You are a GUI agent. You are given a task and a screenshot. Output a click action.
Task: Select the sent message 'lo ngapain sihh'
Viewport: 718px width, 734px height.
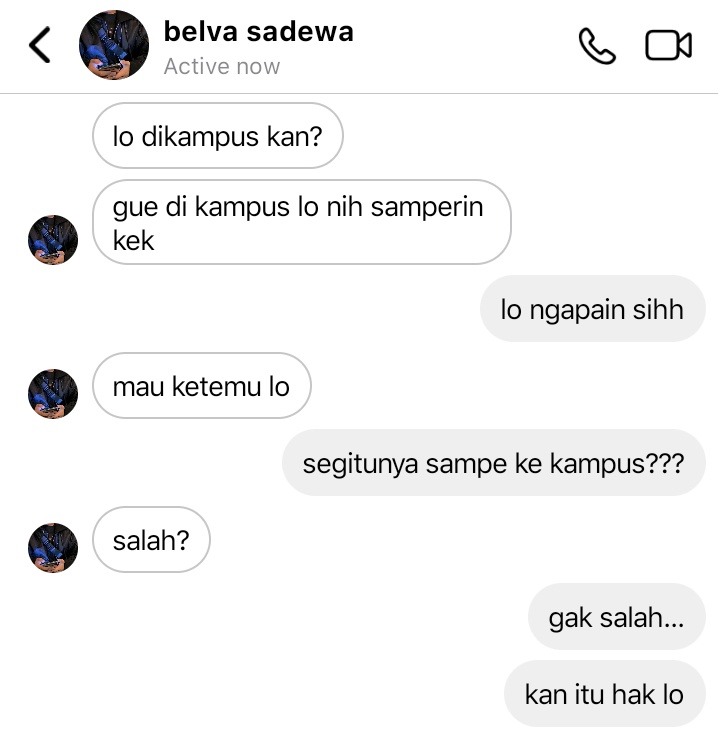(x=593, y=308)
